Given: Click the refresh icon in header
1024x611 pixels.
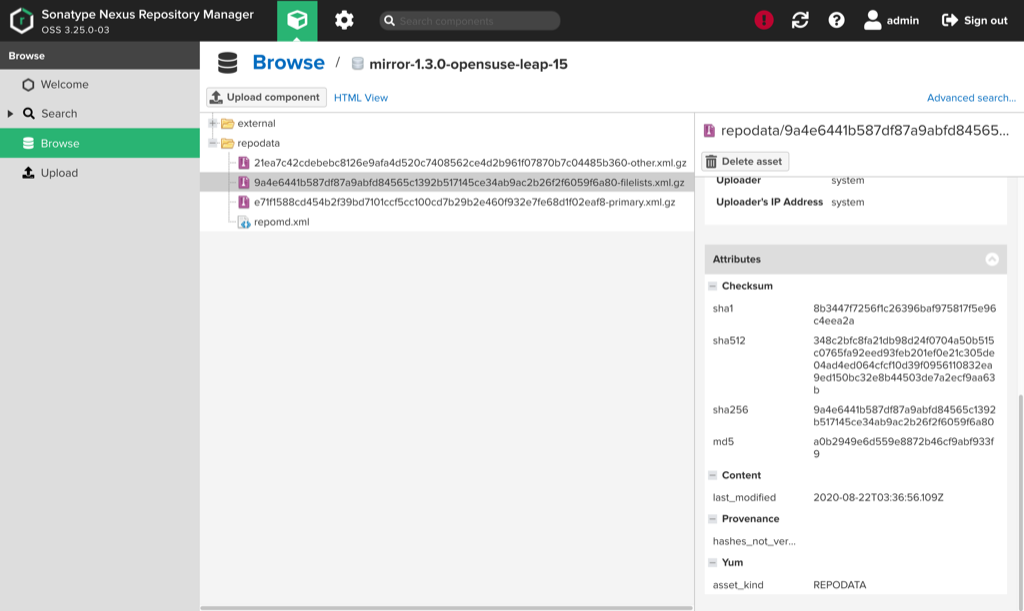Looking at the screenshot, I should pyautogui.click(x=800, y=20).
